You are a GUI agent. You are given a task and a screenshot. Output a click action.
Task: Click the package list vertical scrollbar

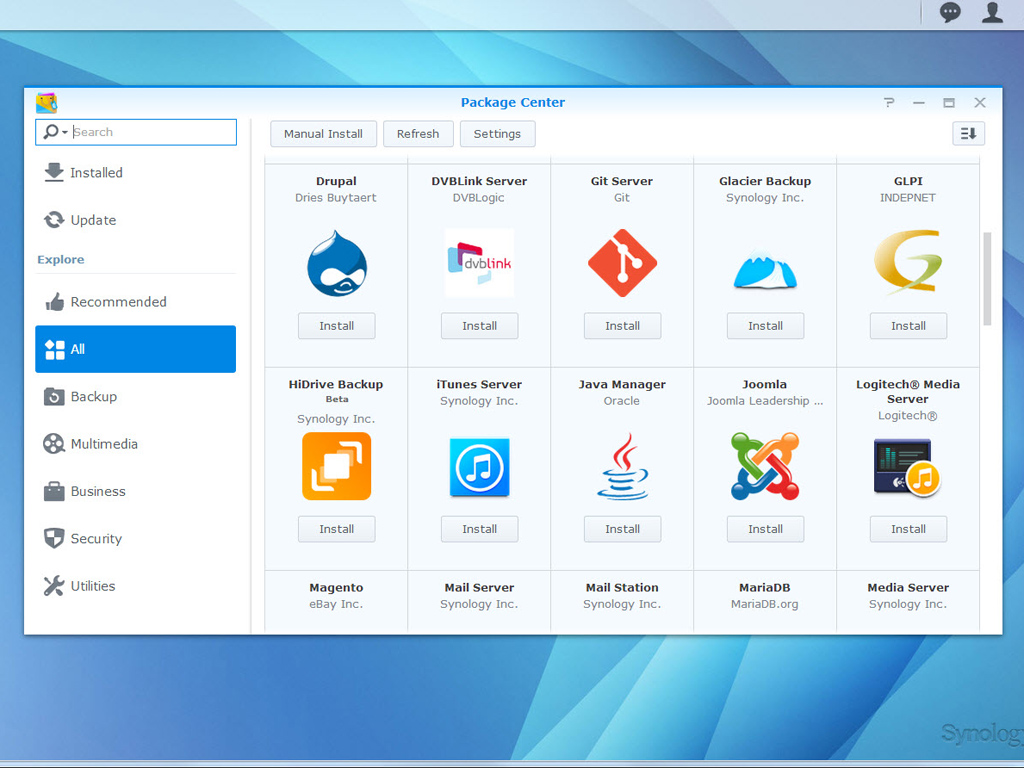coord(987,279)
